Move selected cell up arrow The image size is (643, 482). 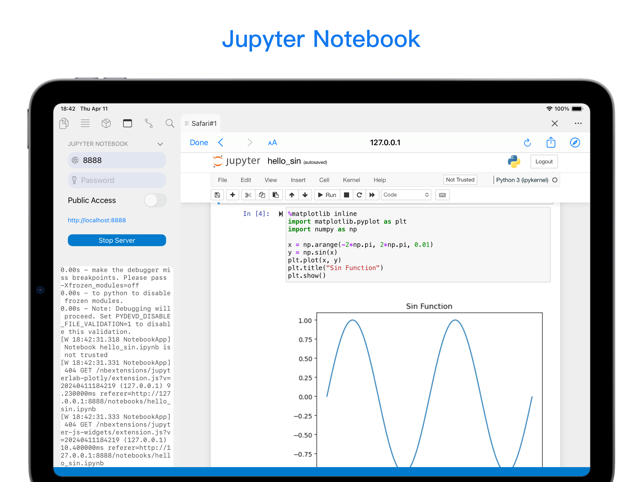[x=292, y=195]
